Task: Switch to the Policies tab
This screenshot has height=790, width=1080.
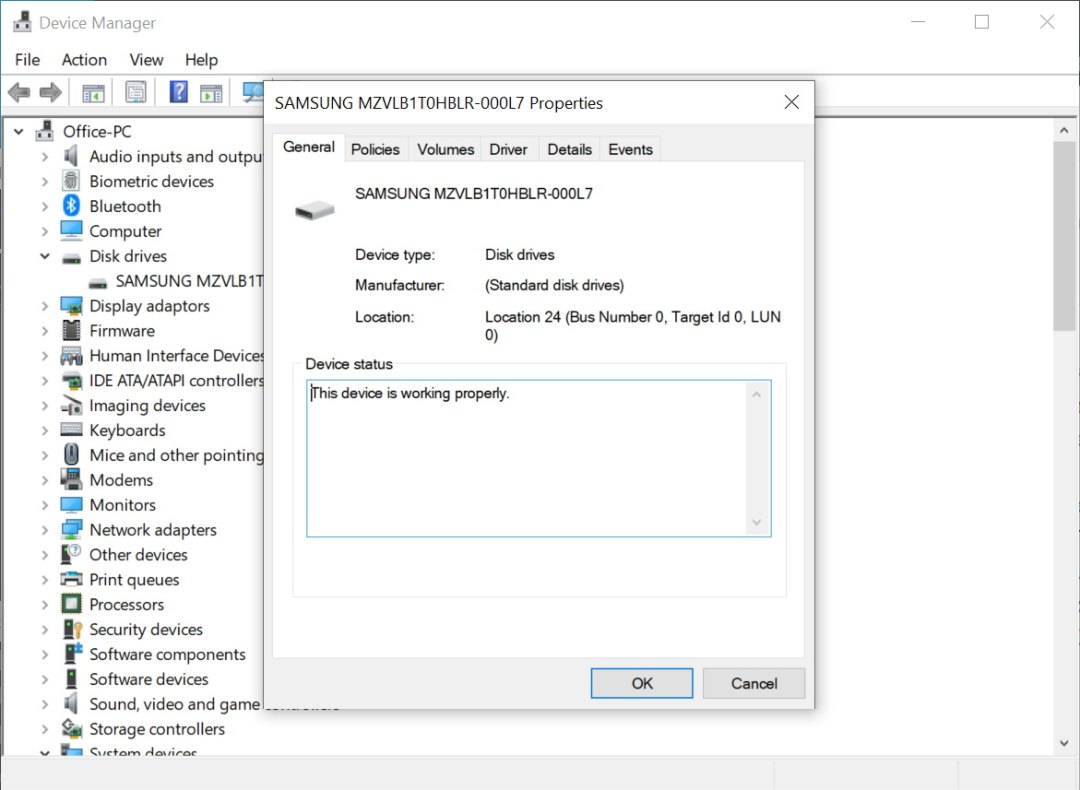Action: (x=375, y=149)
